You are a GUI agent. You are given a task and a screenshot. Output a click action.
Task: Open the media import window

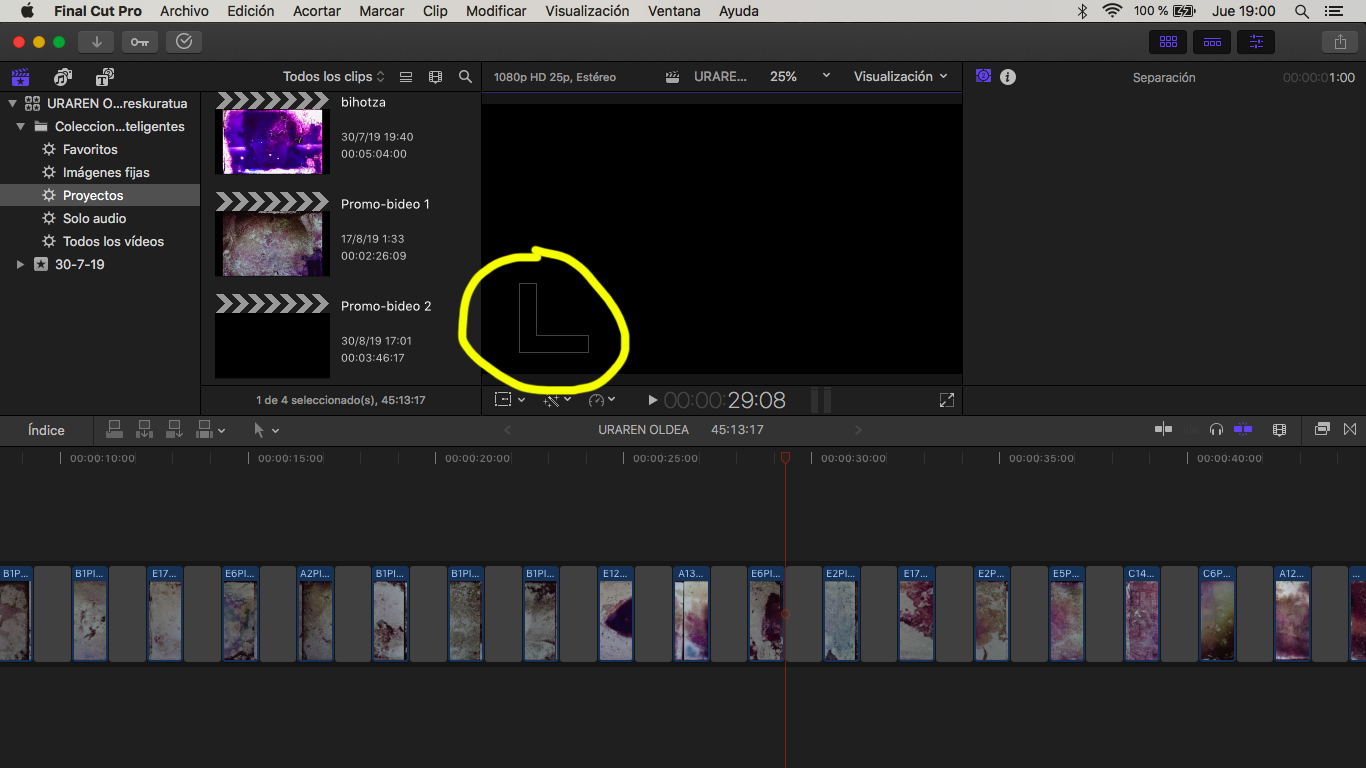pyautogui.click(x=96, y=42)
